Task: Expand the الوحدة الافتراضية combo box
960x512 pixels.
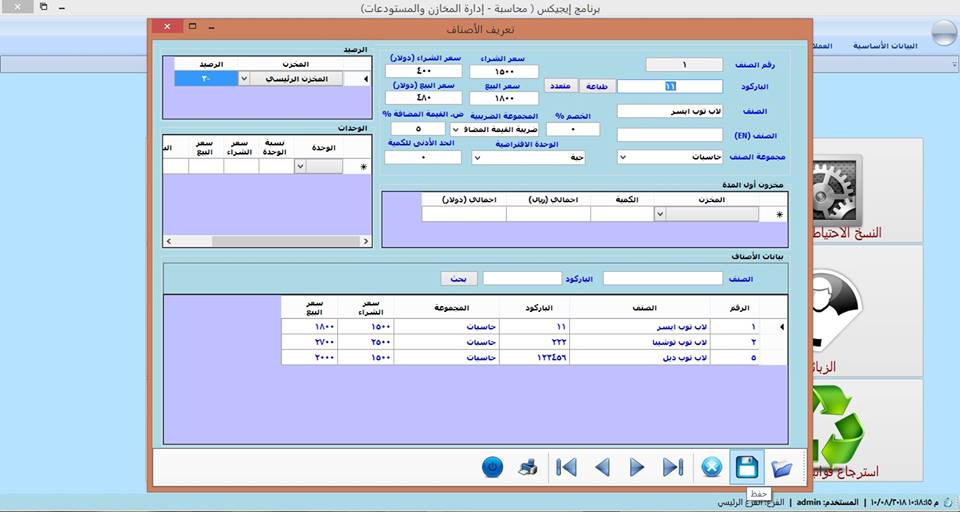Action: 477,157
